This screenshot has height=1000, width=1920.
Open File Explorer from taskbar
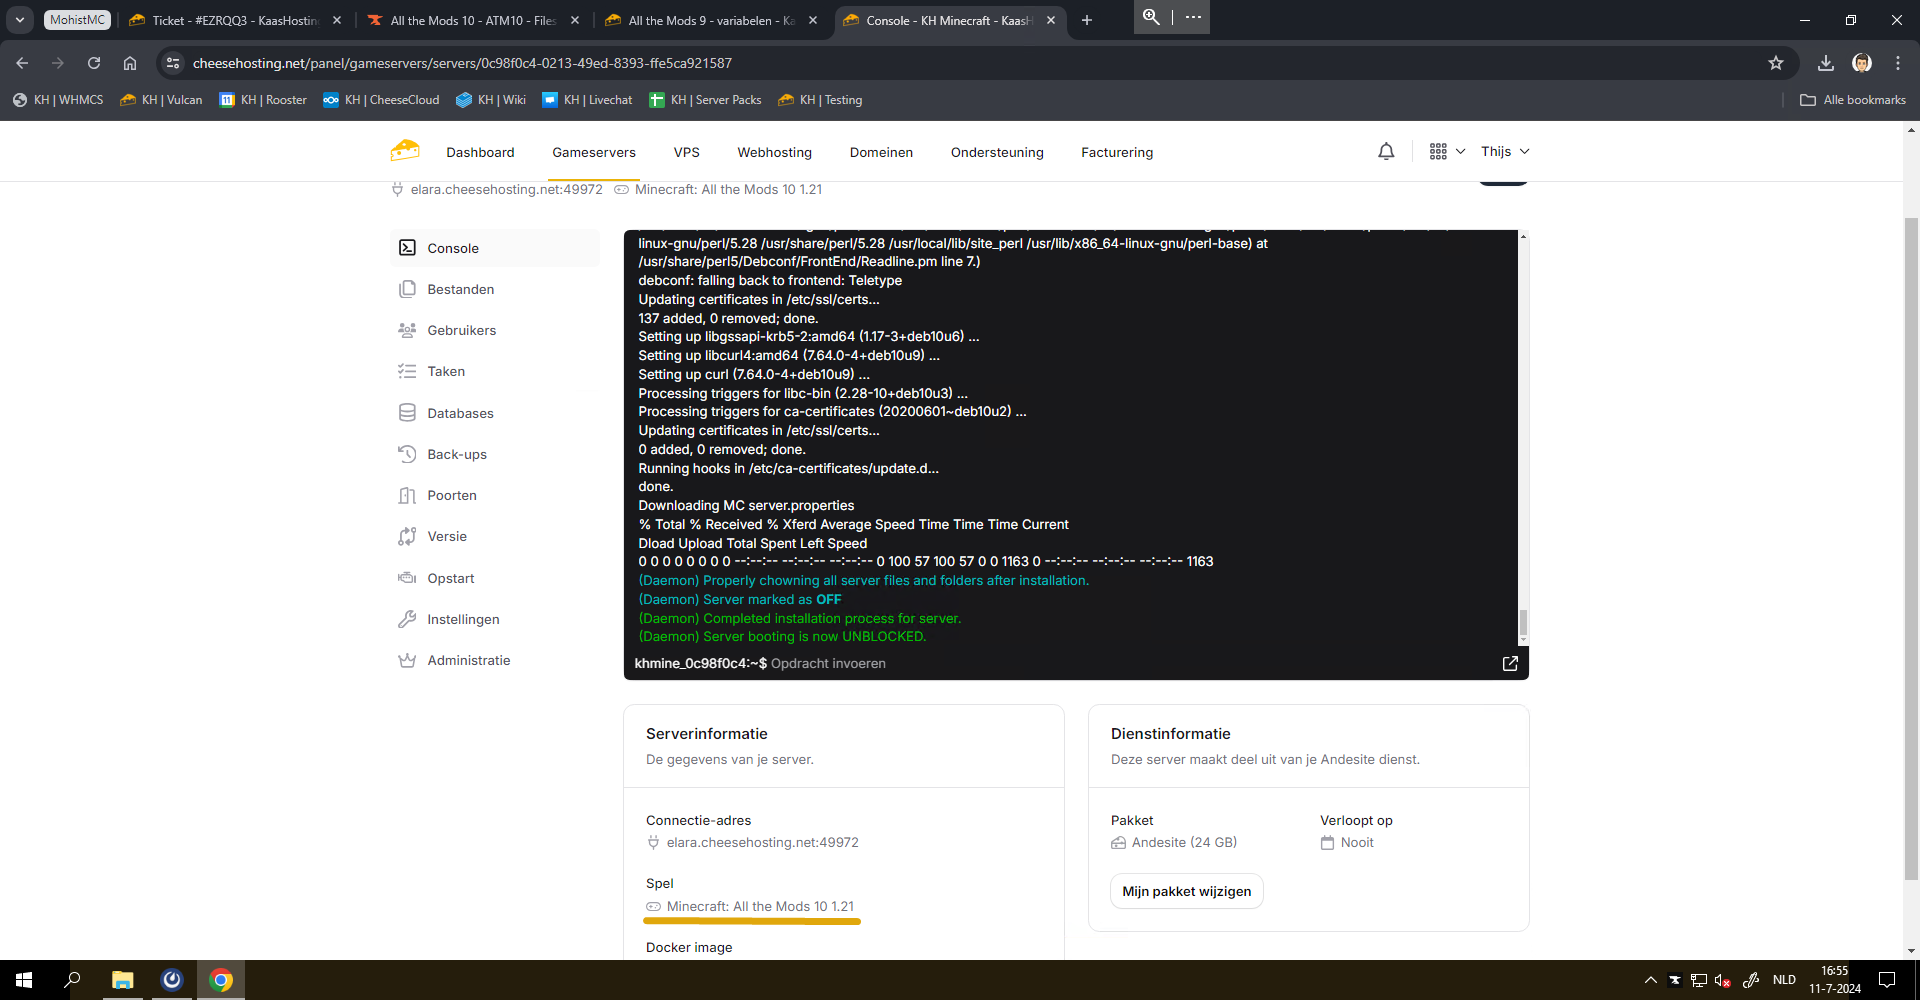click(122, 980)
